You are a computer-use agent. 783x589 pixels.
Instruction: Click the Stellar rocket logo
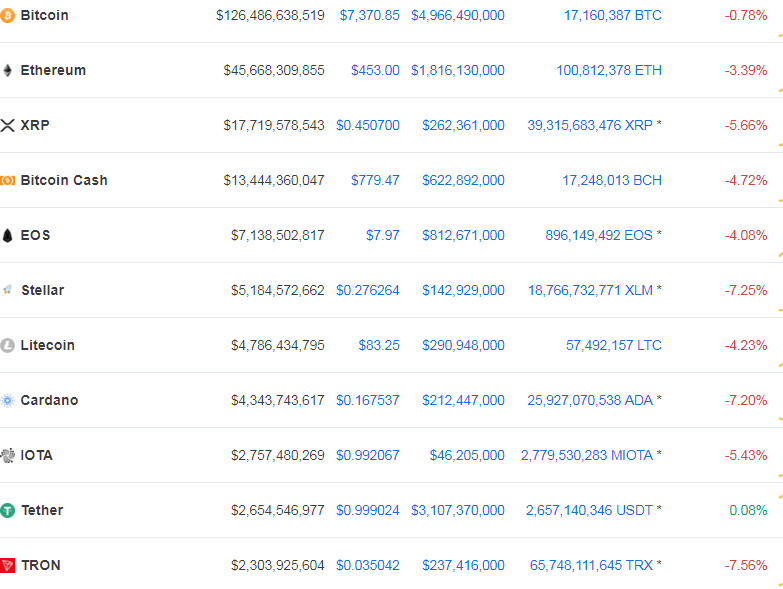[7, 290]
